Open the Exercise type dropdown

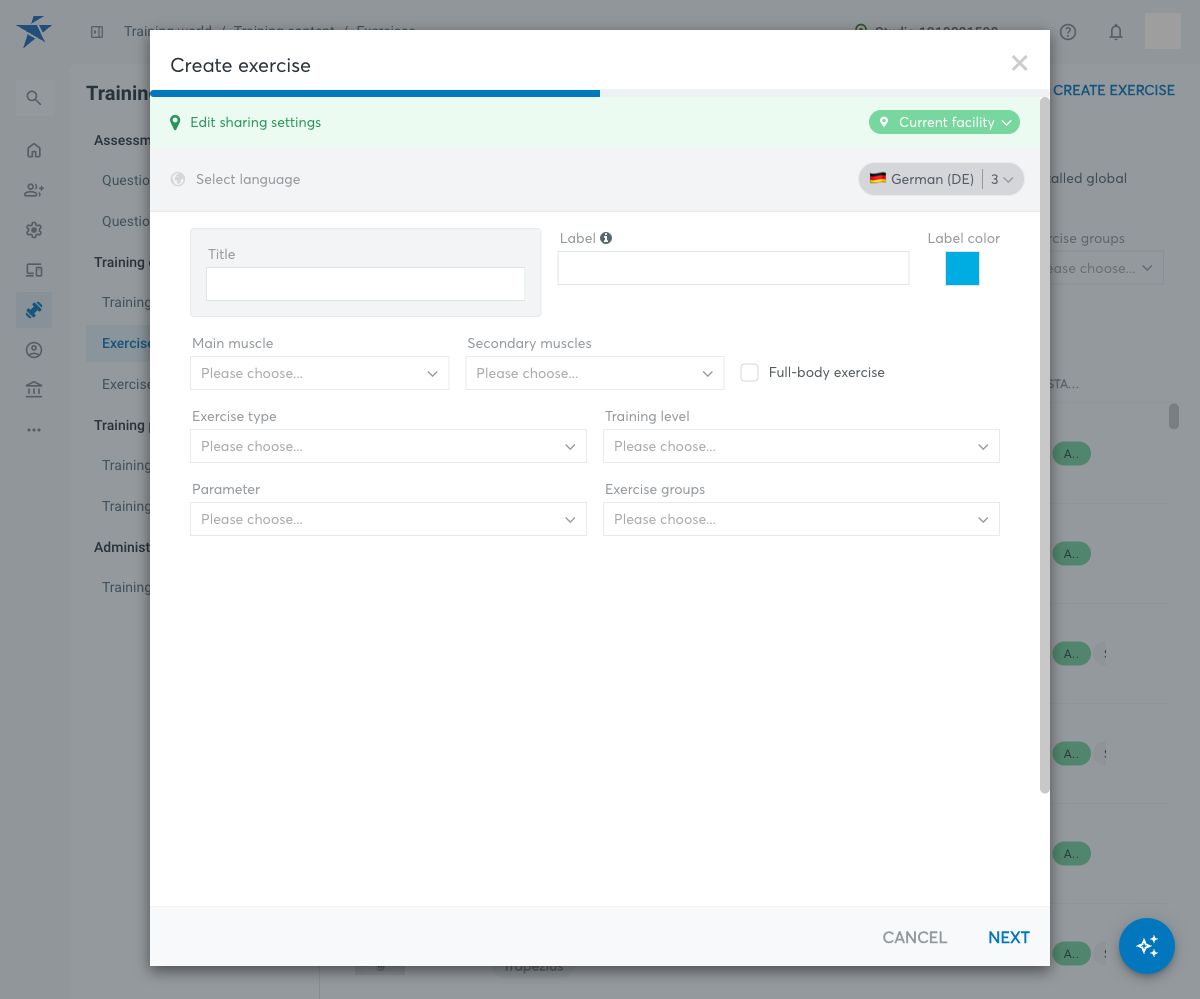[388, 446]
